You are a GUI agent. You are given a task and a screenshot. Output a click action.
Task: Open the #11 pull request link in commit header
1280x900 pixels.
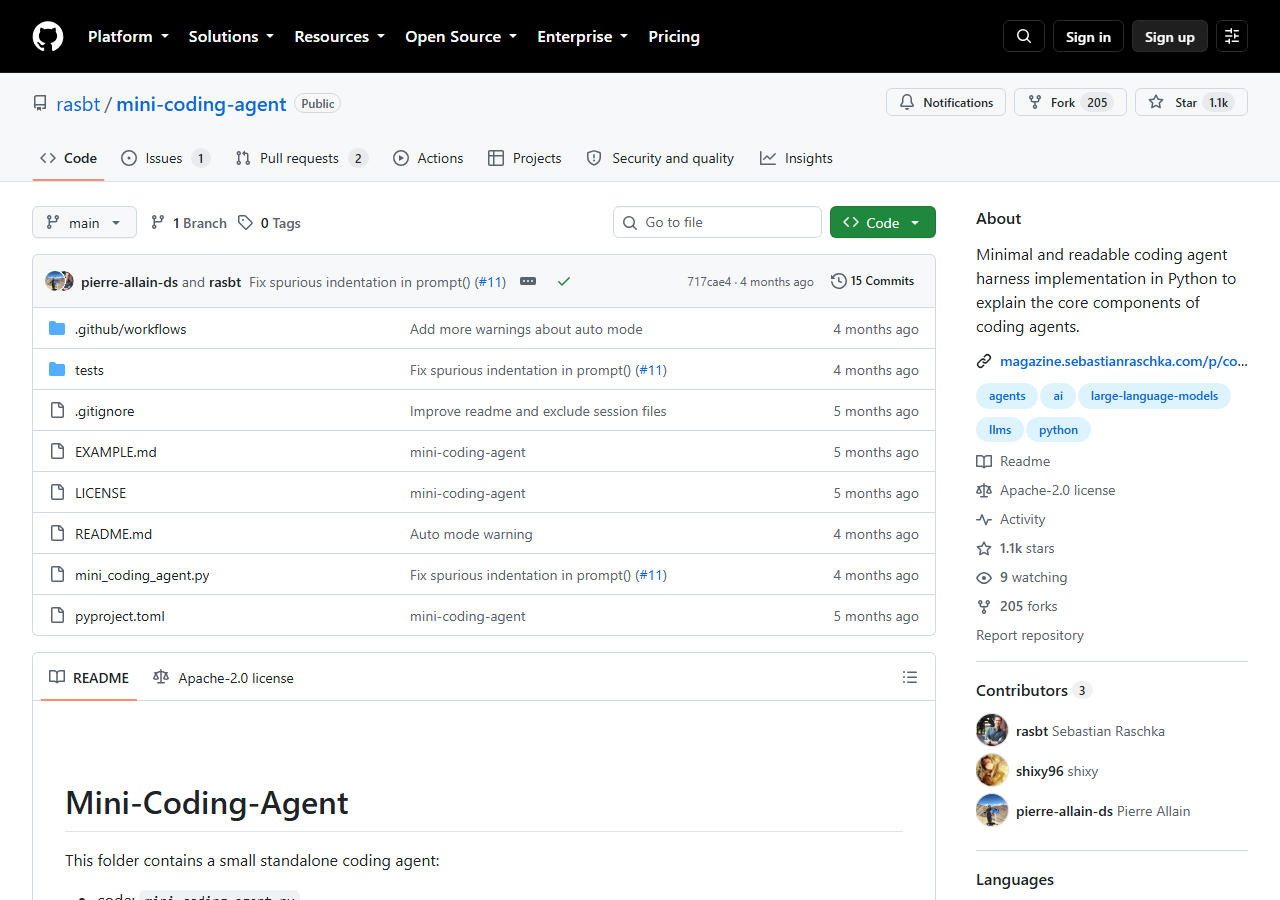click(x=490, y=282)
